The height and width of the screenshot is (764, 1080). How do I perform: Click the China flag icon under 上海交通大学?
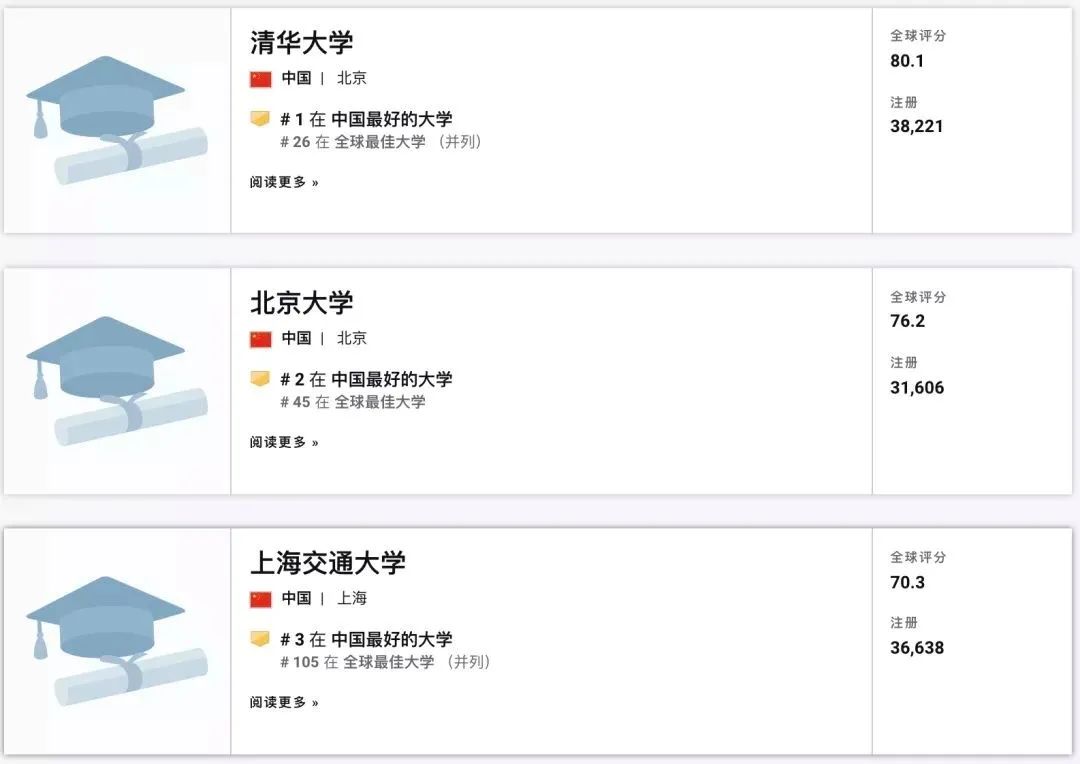tap(260, 599)
